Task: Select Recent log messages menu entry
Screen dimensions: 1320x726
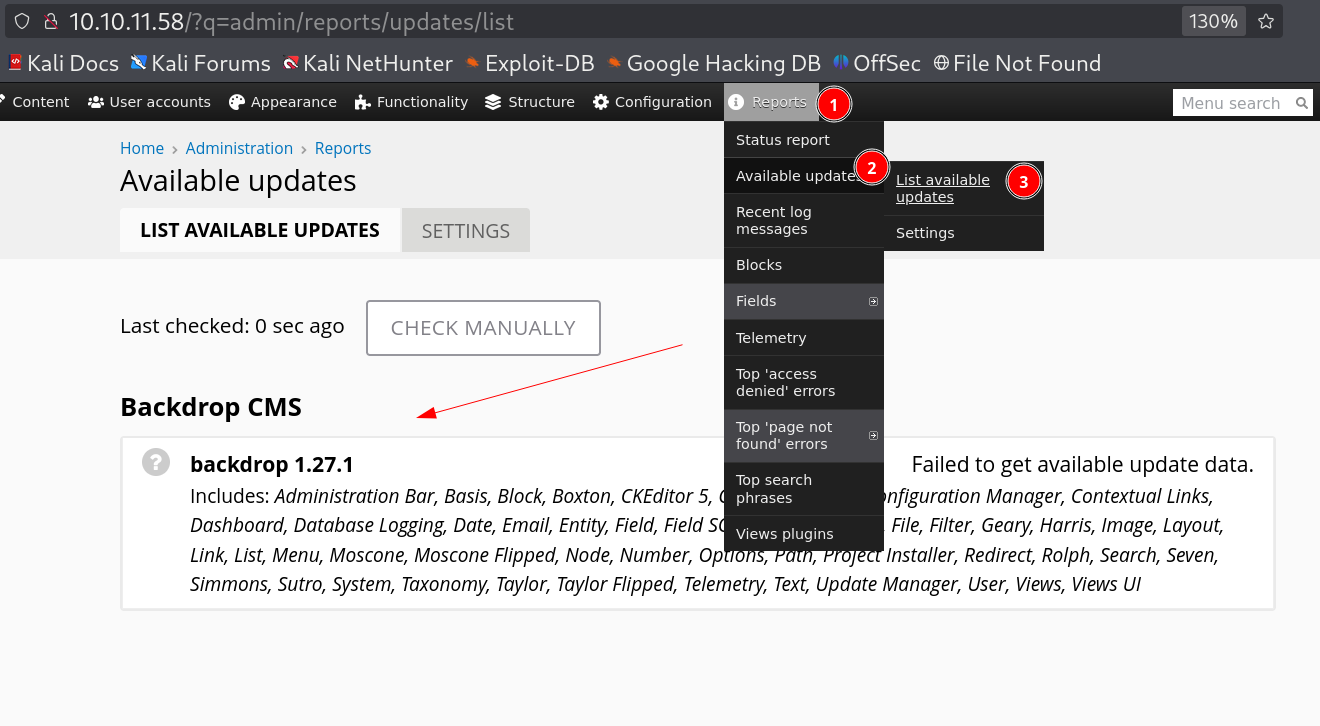Action: point(804,221)
